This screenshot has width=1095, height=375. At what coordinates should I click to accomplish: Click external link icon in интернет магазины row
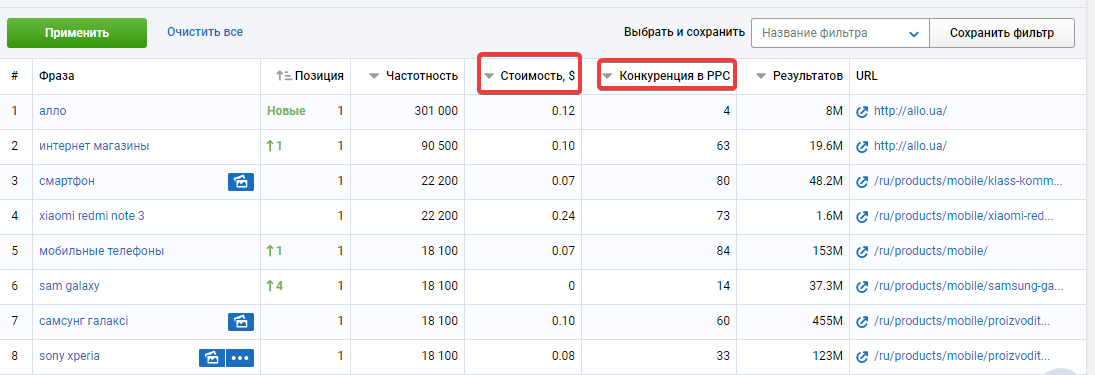click(862, 147)
